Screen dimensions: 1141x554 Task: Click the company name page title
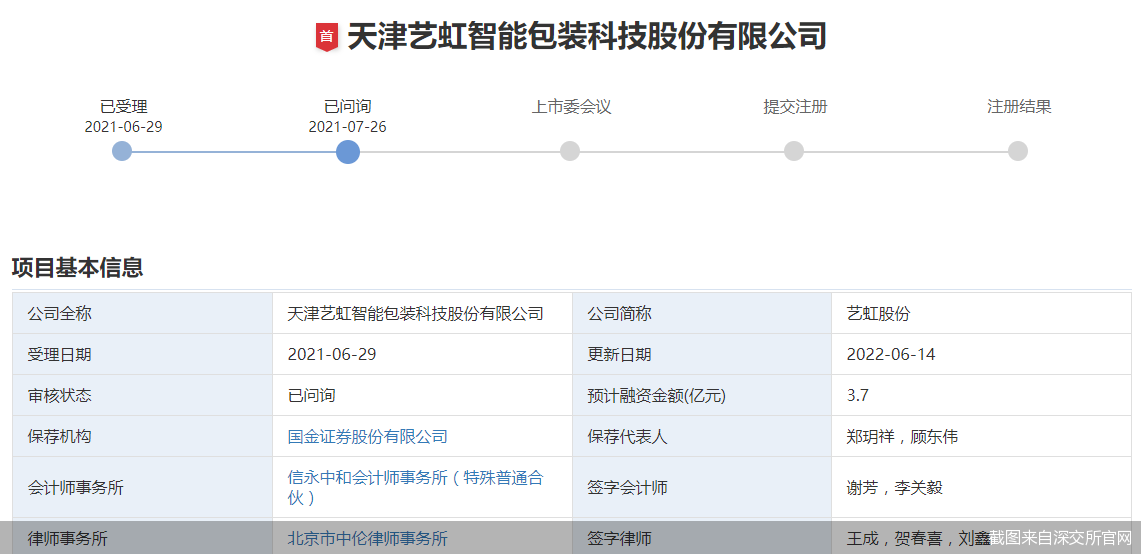click(586, 37)
